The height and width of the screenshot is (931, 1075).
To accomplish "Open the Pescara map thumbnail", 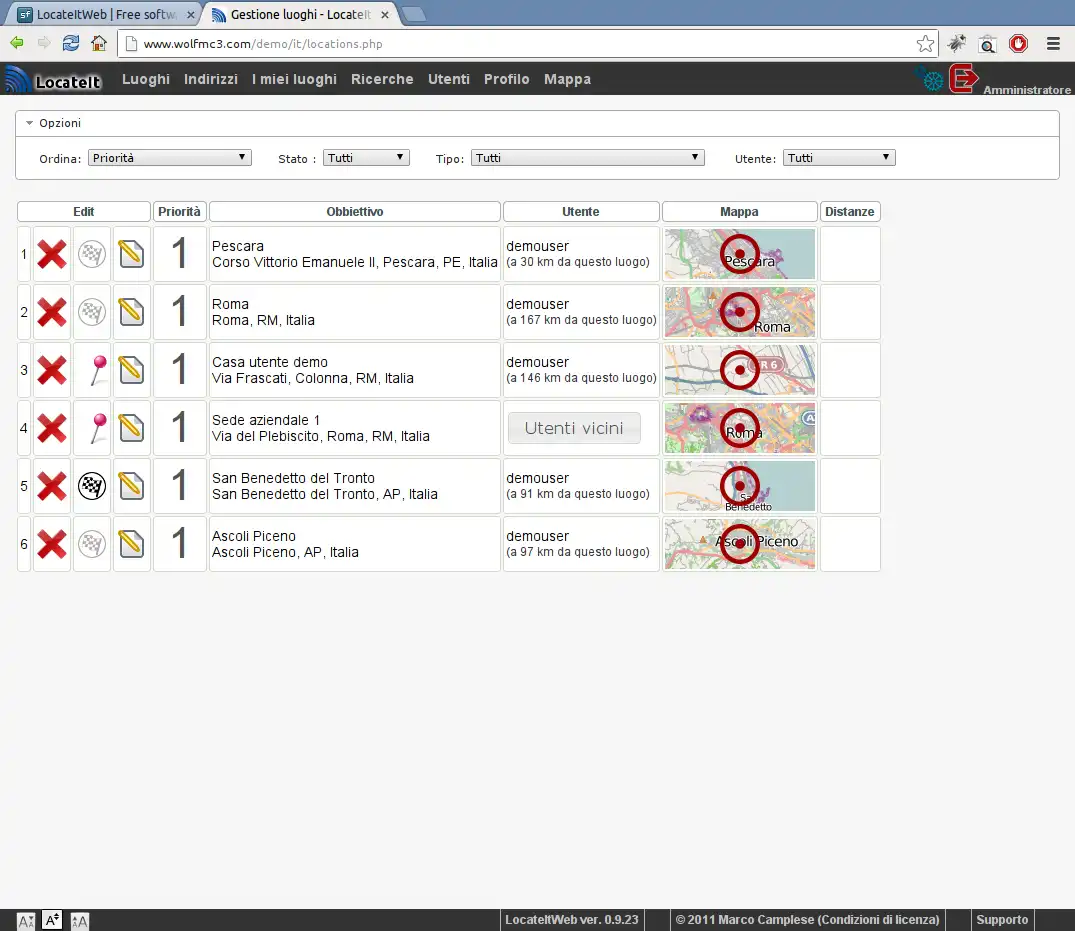I will tap(740, 254).
